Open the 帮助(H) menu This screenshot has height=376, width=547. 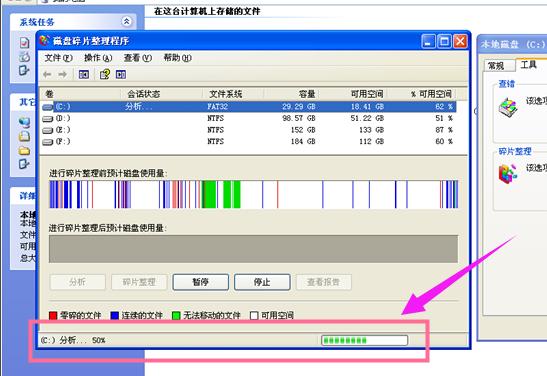pyautogui.click(x=178, y=58)
